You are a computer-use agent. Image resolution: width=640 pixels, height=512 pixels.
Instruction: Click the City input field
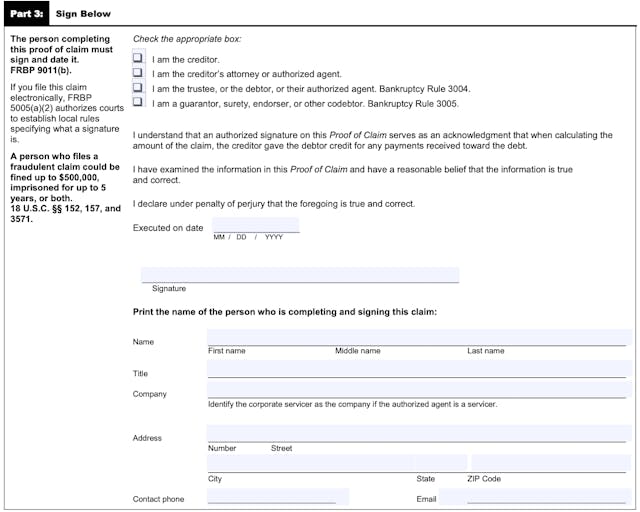tap(310, 463)
